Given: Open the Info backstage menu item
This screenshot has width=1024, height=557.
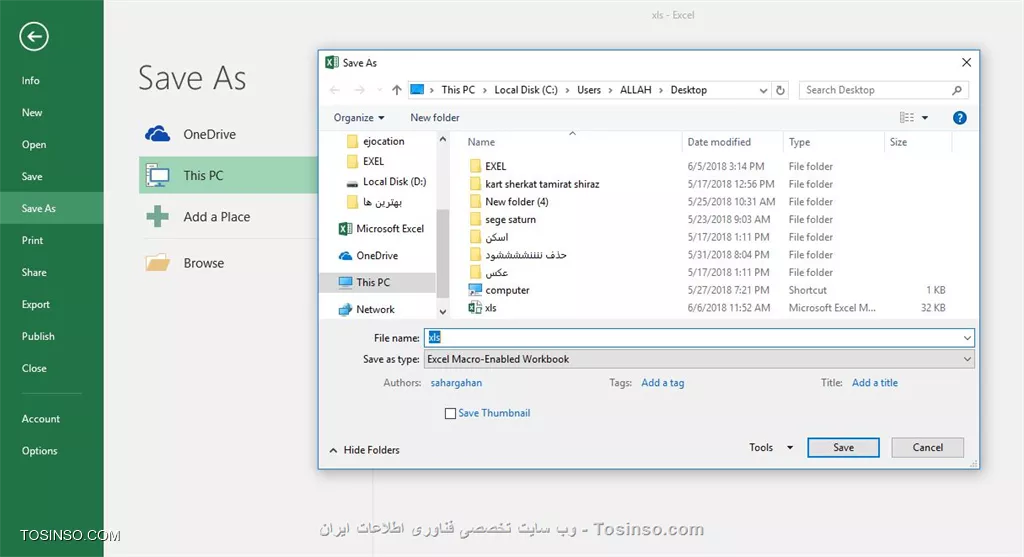Looking at the screenshot, I should point(31,80).
